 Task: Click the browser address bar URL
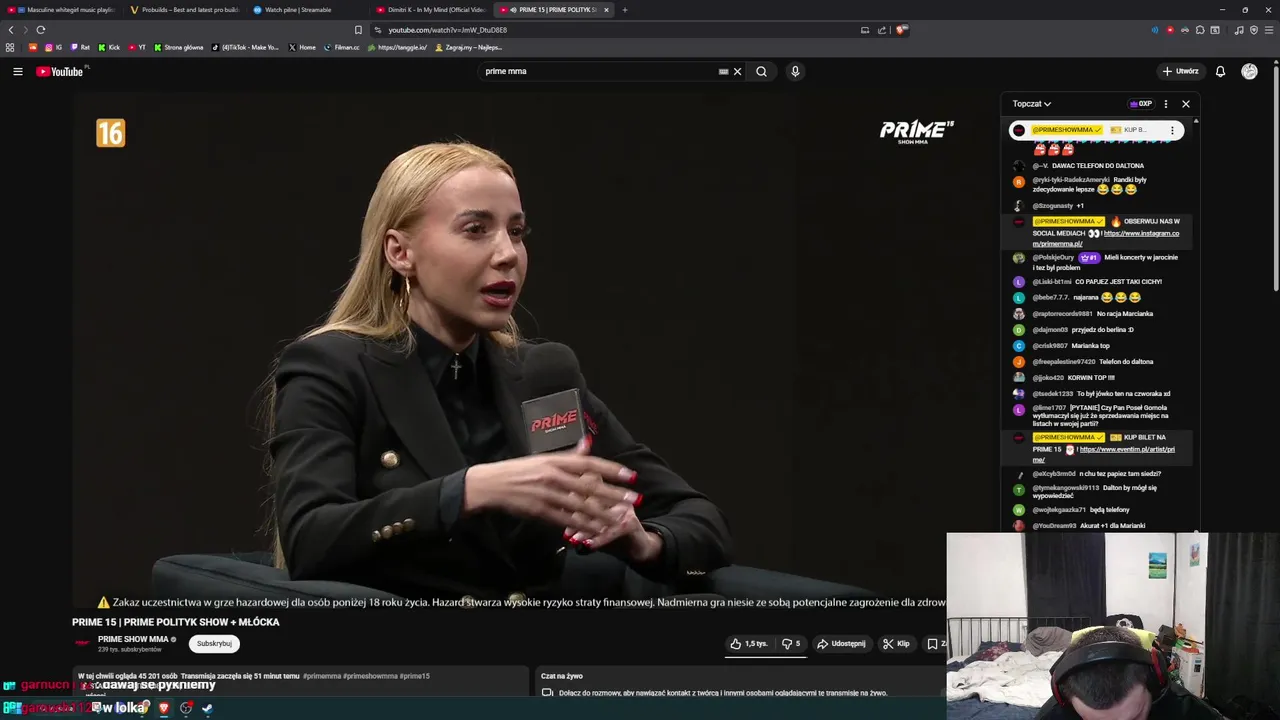448,30
